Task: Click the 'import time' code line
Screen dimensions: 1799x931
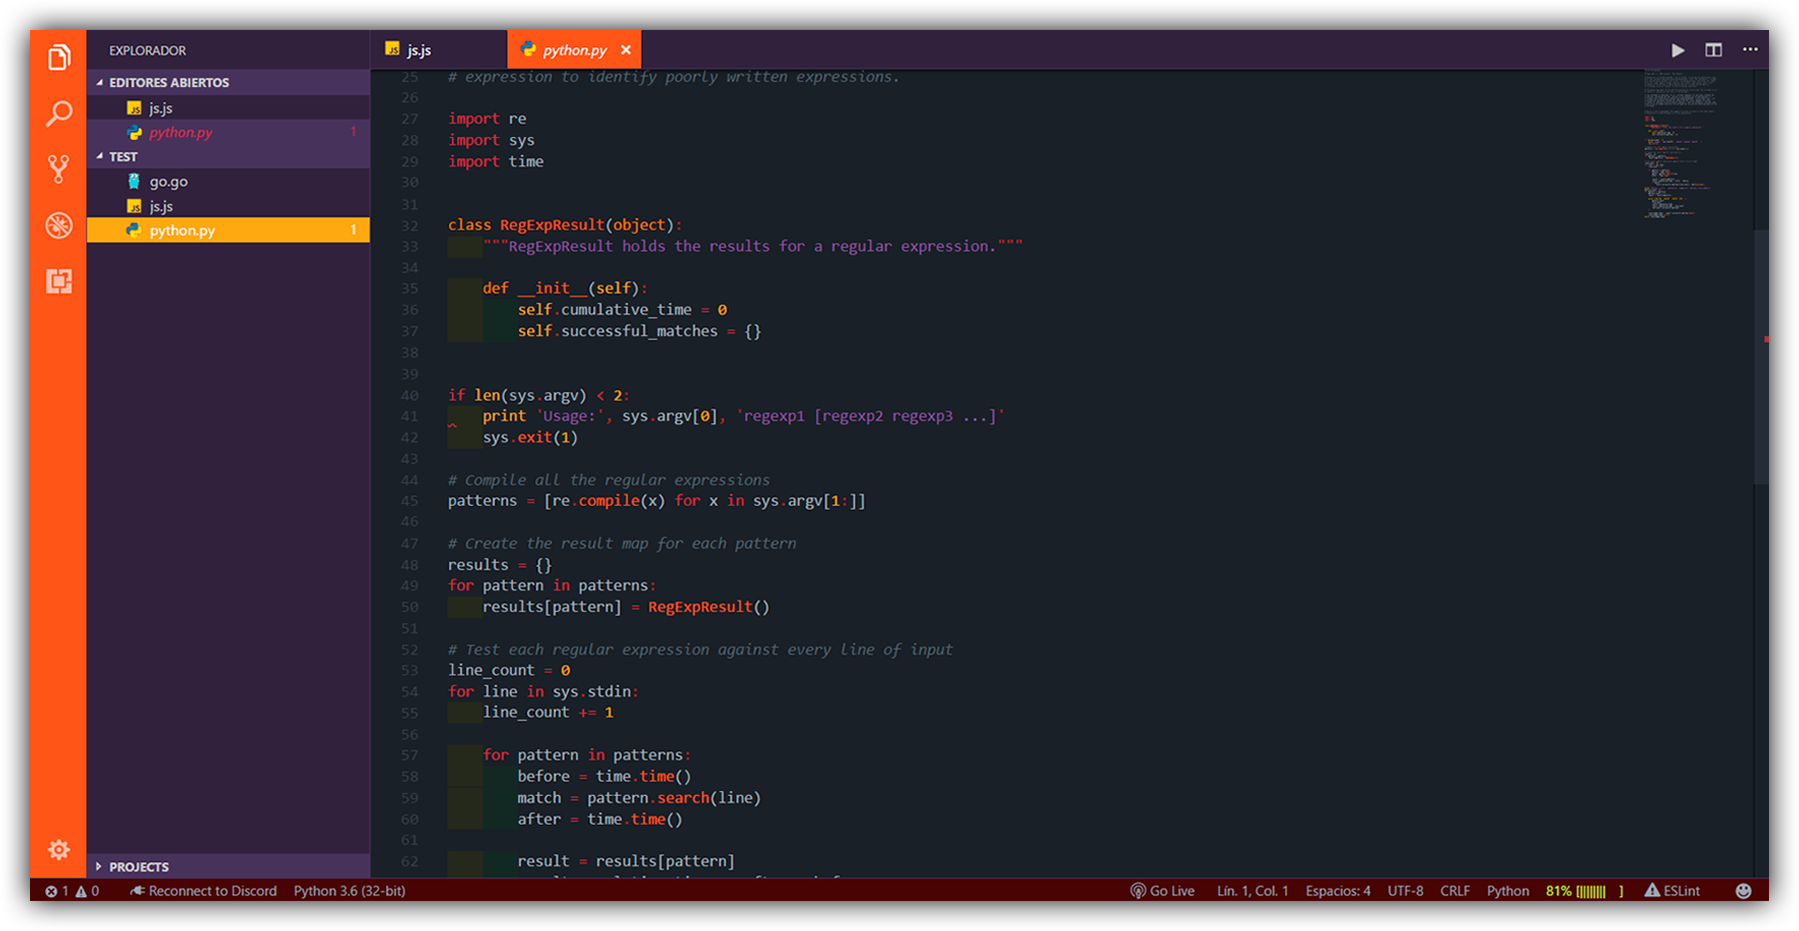Action: point(496,161)
